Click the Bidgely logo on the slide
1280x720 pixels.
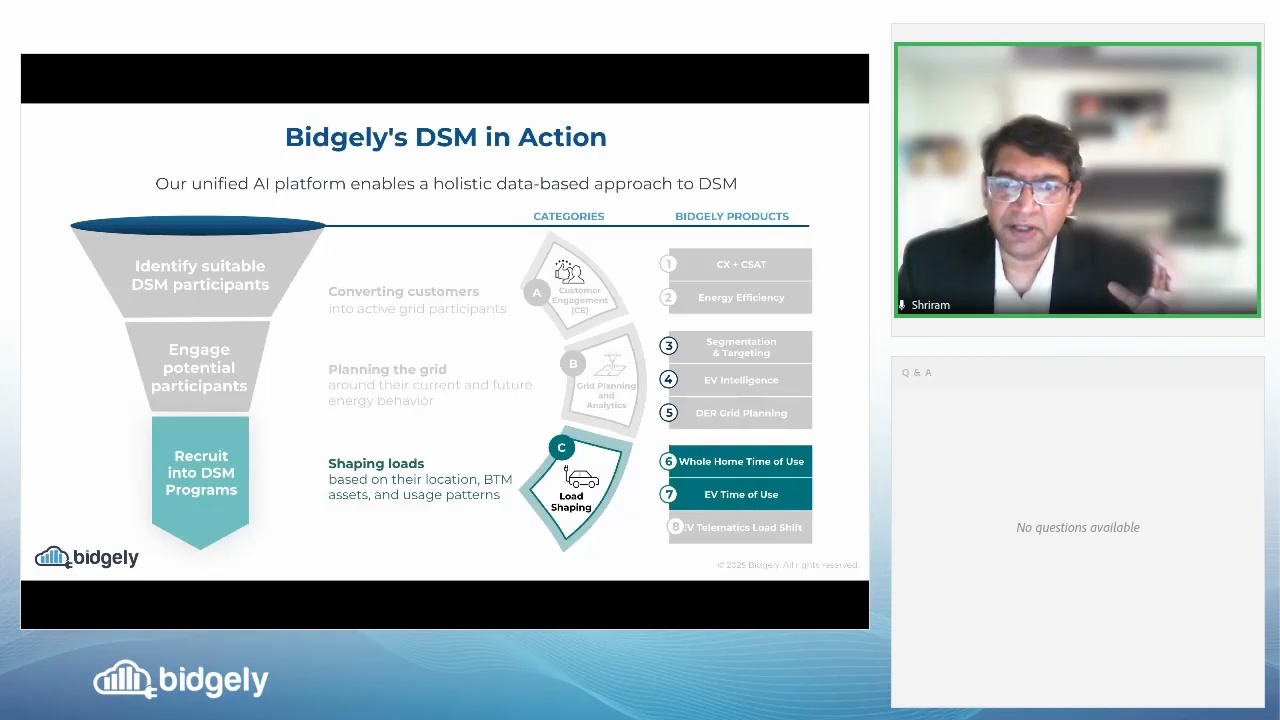pyautogui.click(x=87, y=558)
